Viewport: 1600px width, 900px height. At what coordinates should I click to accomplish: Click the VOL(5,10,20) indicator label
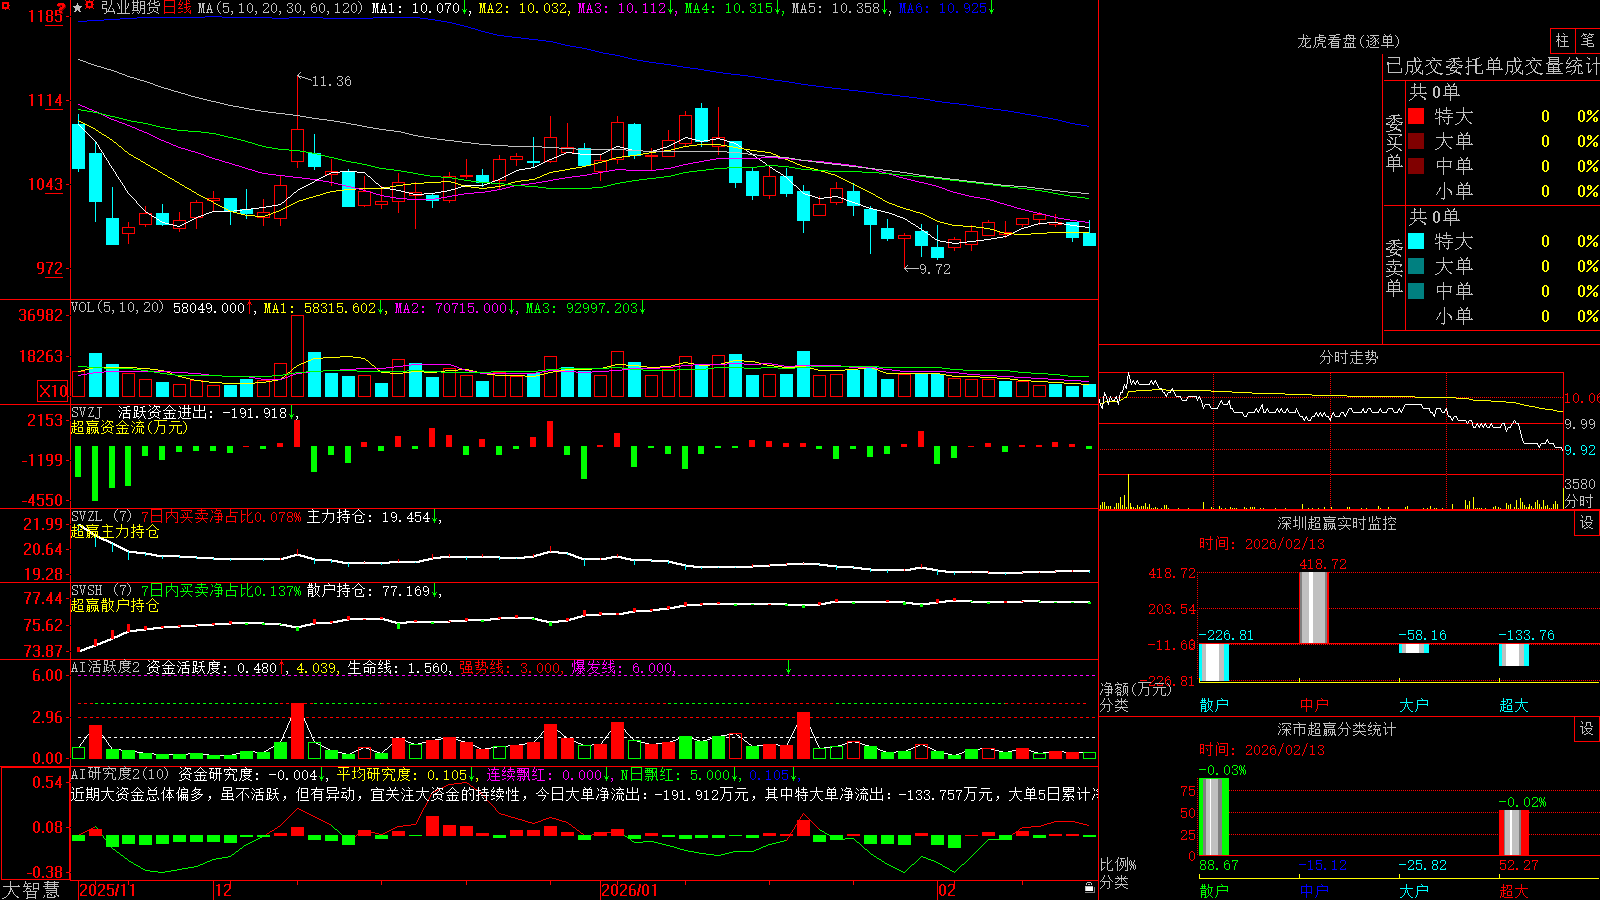(117, 308)
